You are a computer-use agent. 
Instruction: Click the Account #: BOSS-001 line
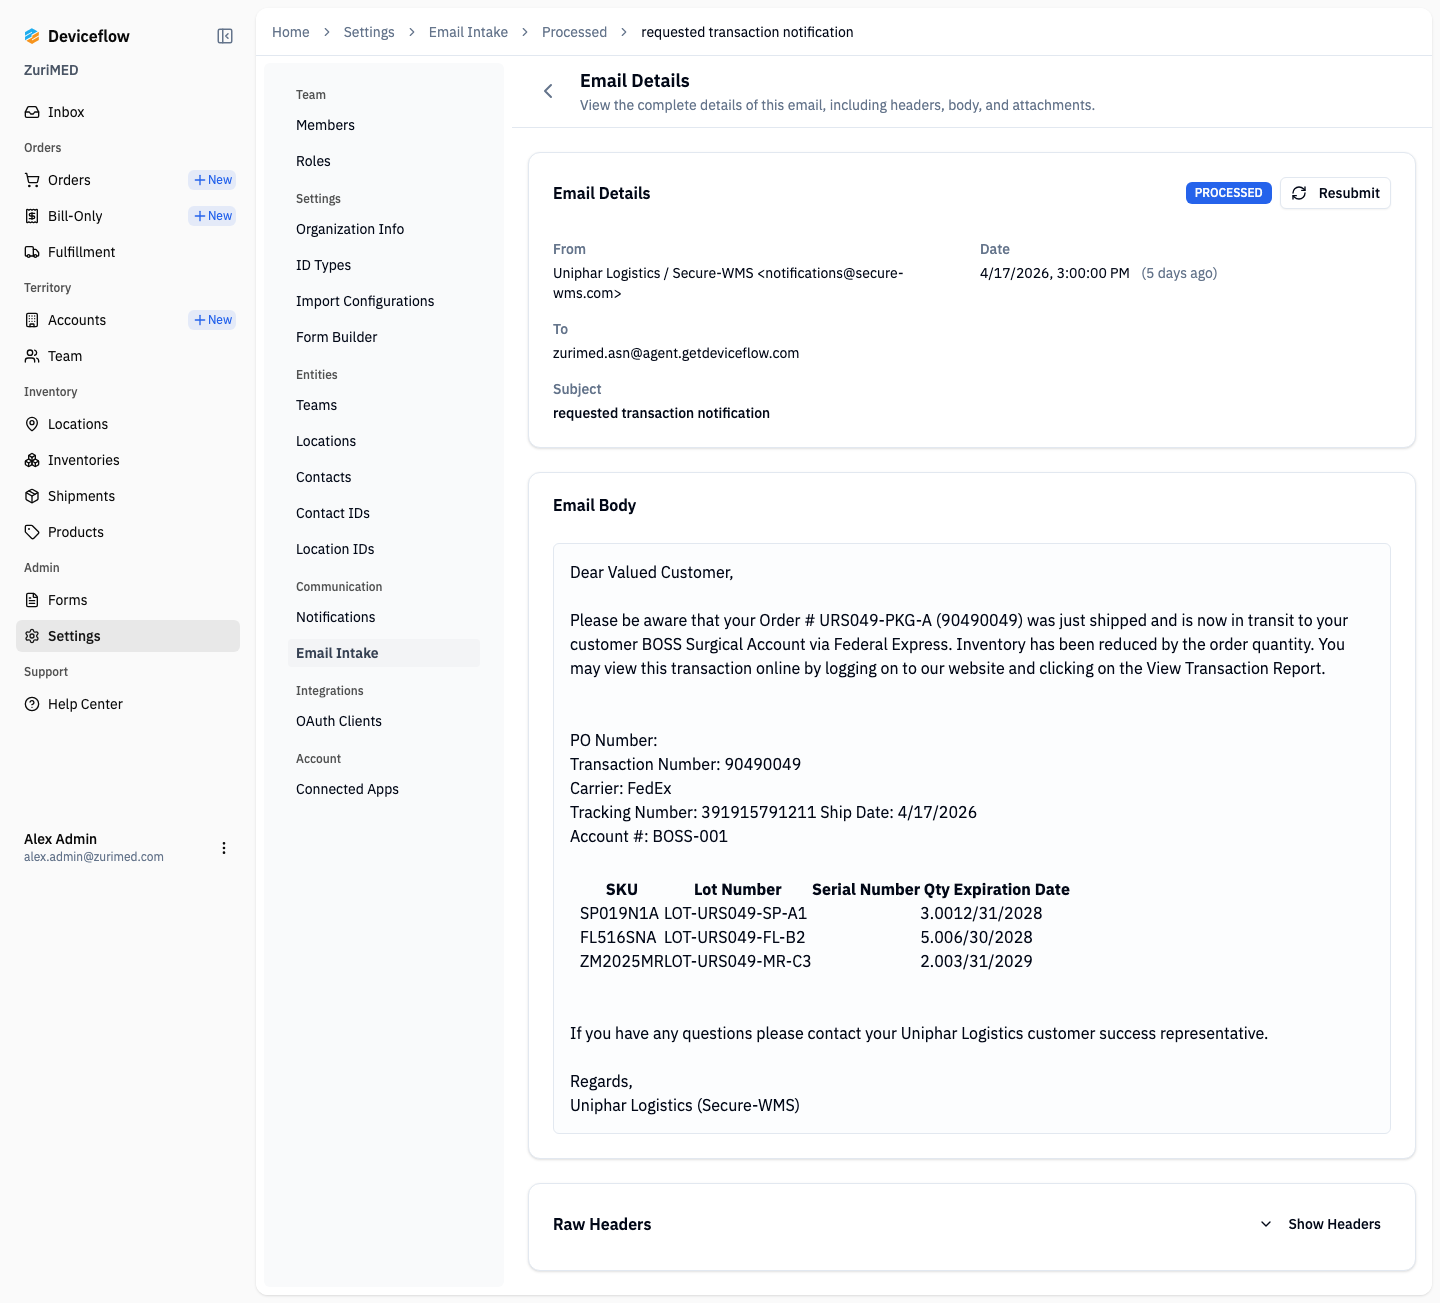(649, 836)
